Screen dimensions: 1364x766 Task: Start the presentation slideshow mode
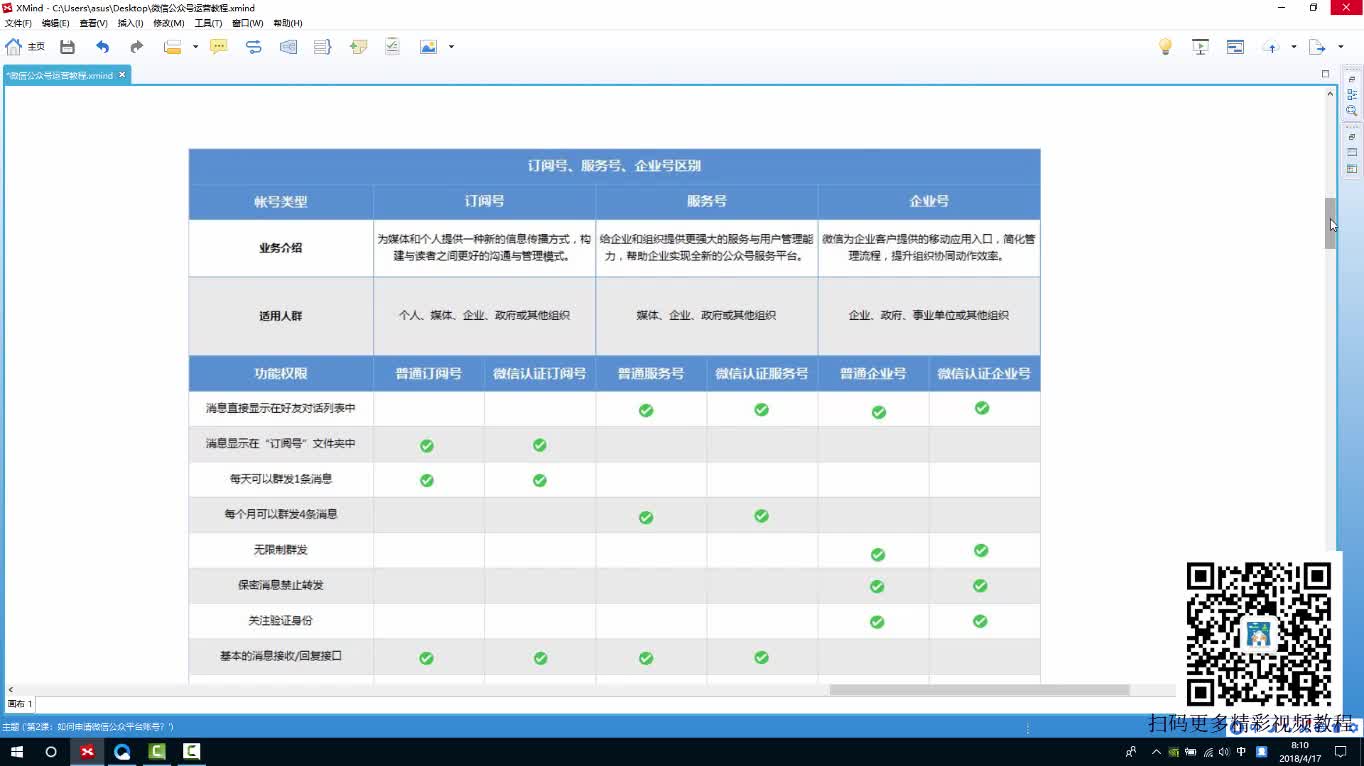[x=1201, y=46]
